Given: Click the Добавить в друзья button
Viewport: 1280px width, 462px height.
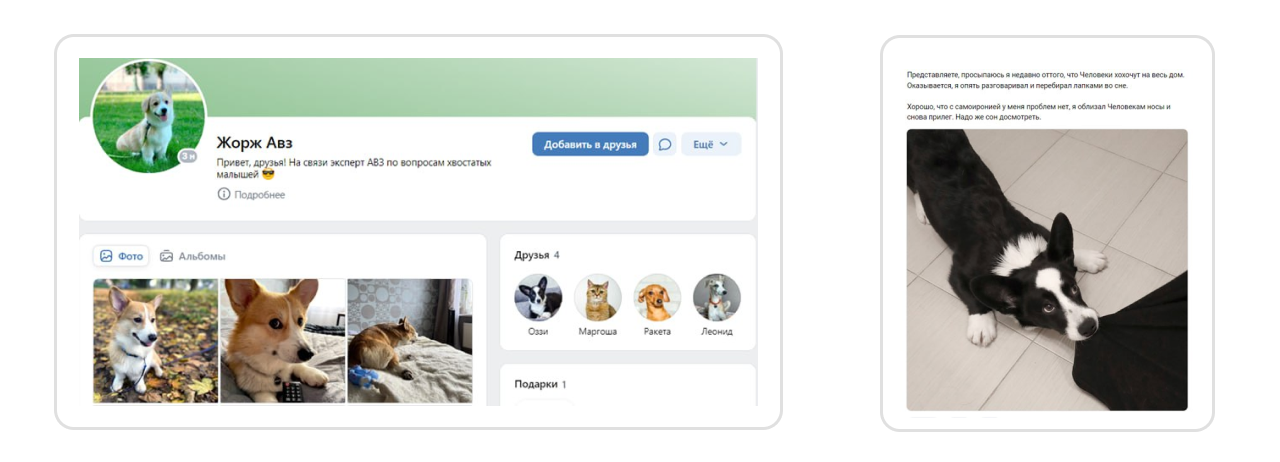Looking at the screenshot, I should [590, 144].
